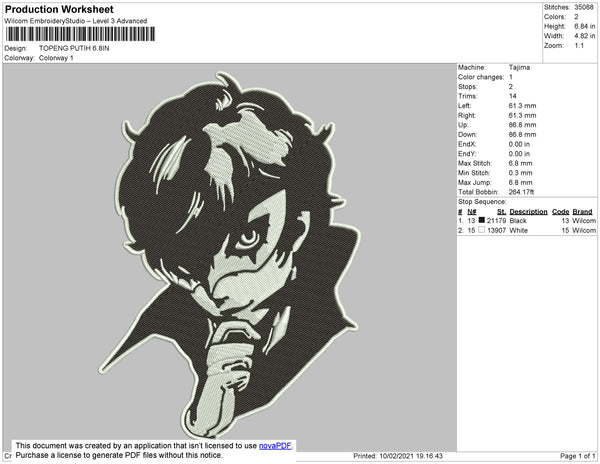This screenshot has width=600, height=464.
Task: Select the 'Code' column header
Action: [561, 212]
